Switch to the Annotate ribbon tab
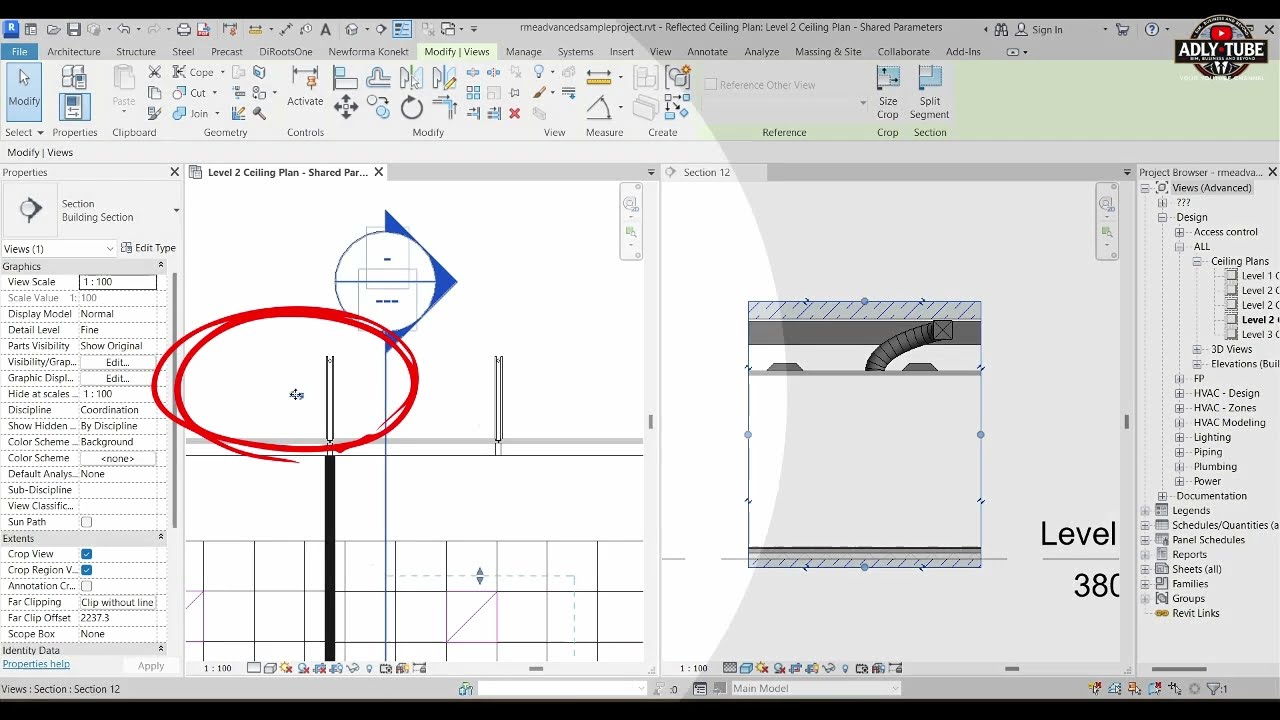1280x720 pixels. pos(707,51)
